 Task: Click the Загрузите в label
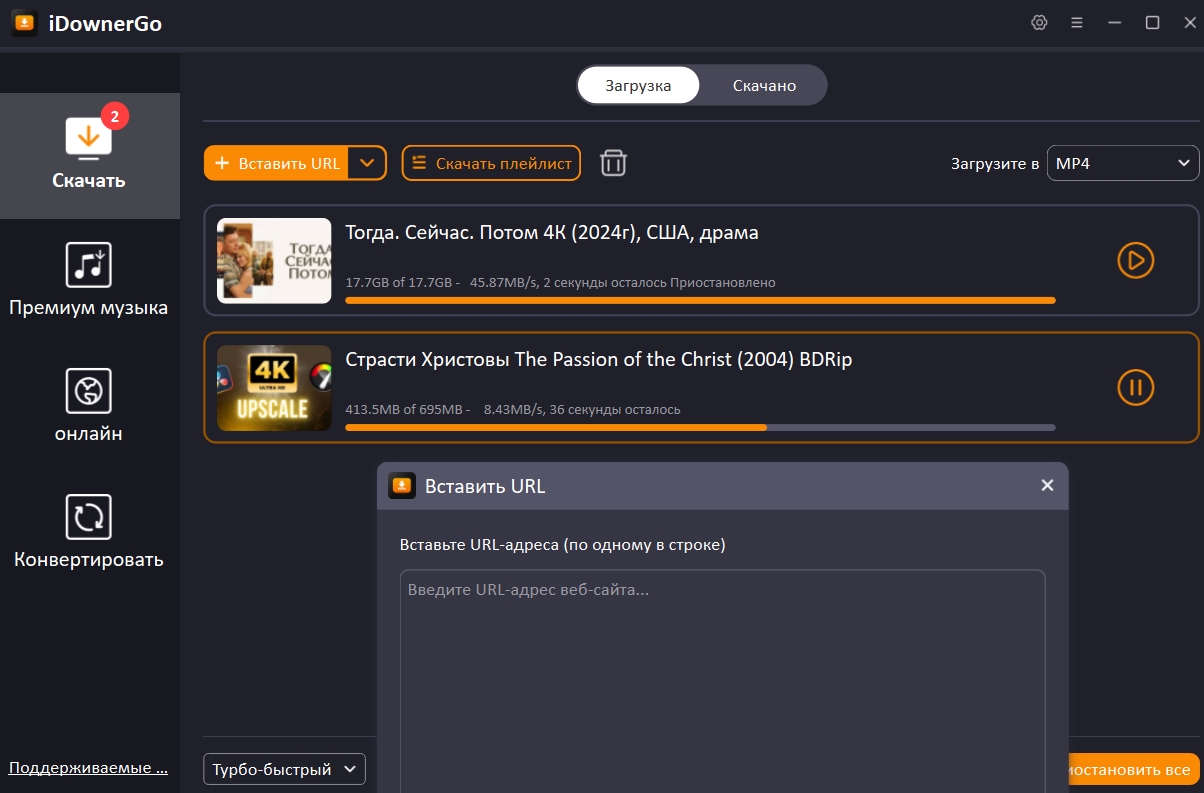coord(994,164)
